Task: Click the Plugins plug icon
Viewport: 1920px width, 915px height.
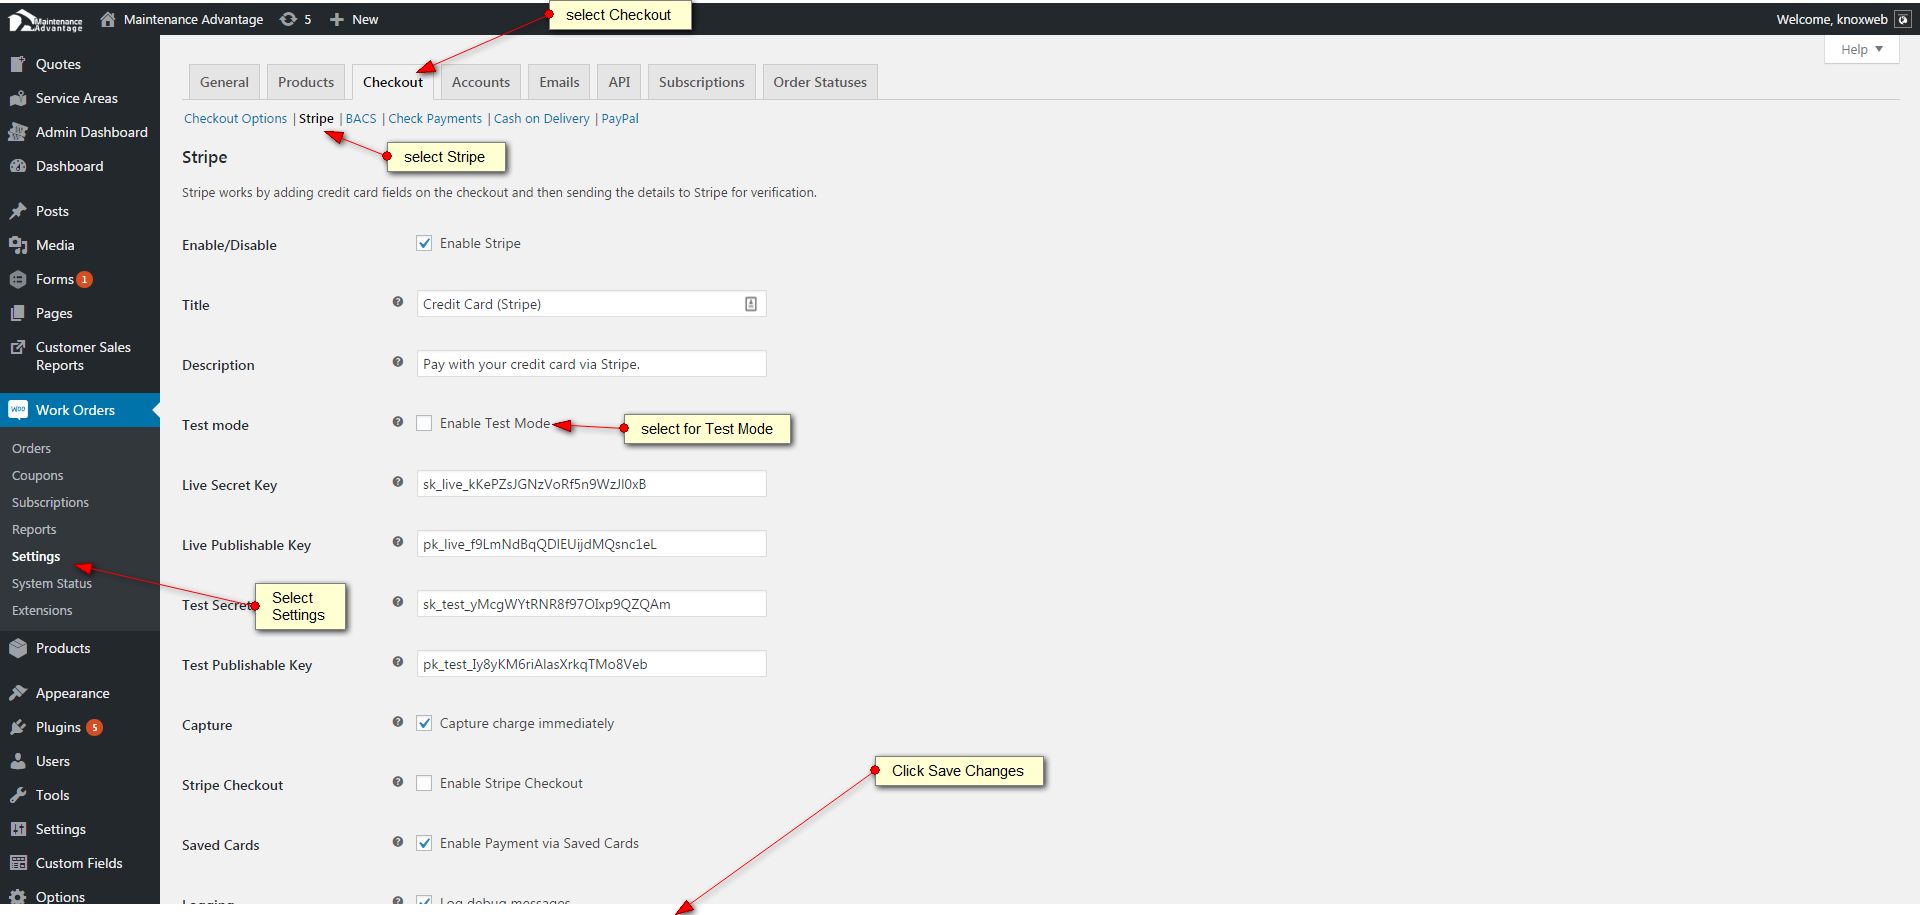Action: tap(17, 727)
